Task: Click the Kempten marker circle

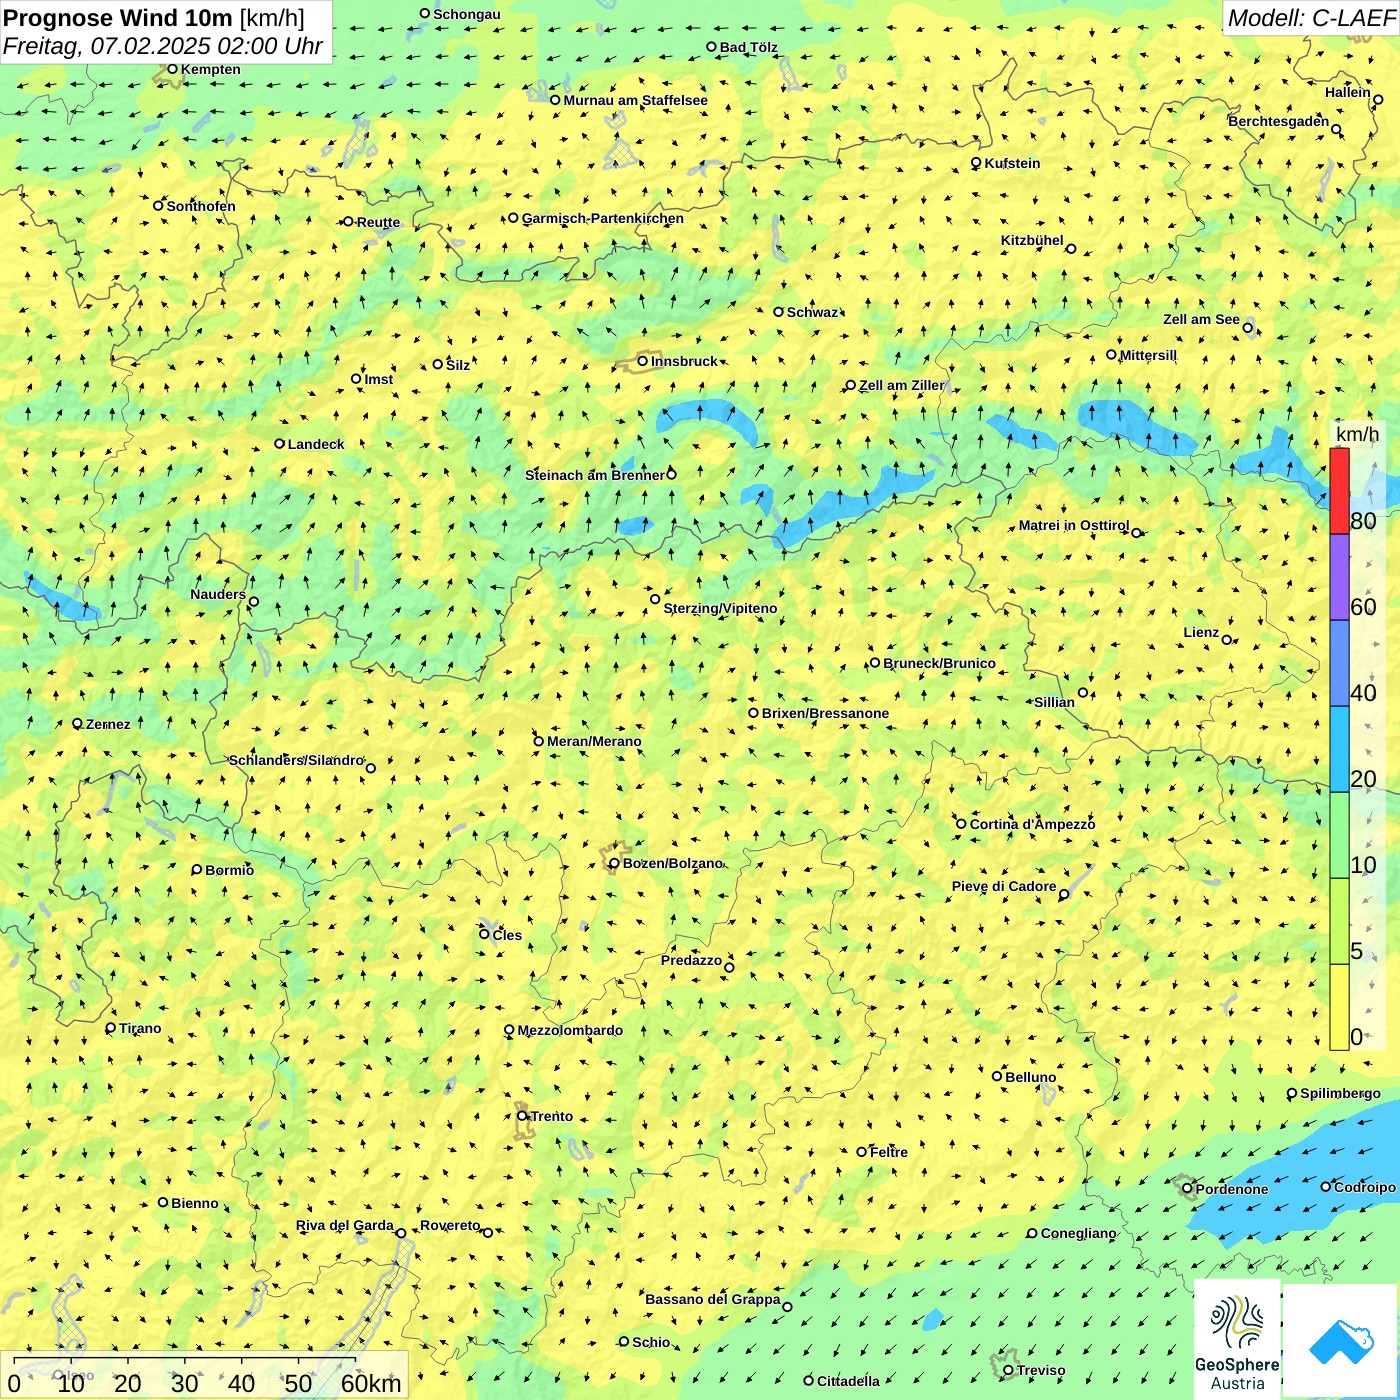Action: tap(172, 69)
